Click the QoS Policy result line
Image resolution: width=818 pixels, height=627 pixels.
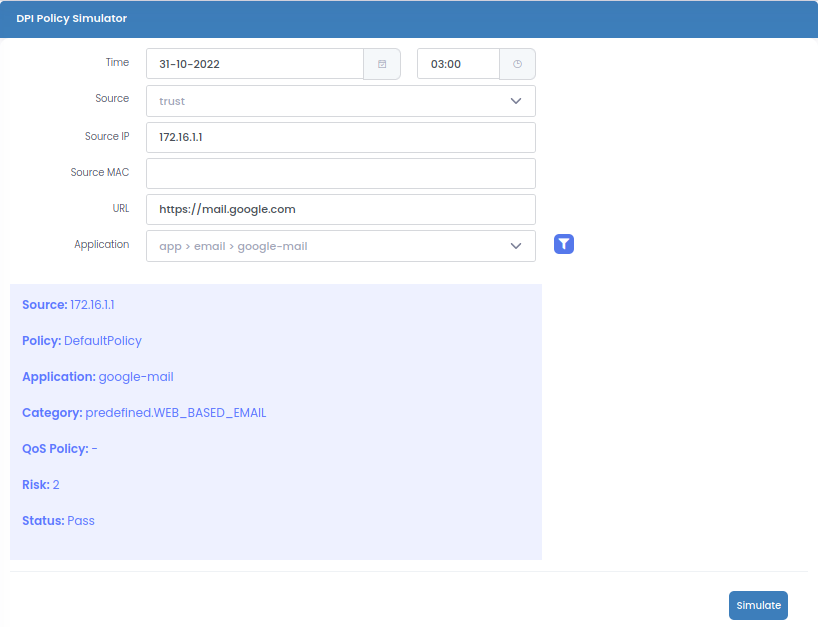coord(60,449)
